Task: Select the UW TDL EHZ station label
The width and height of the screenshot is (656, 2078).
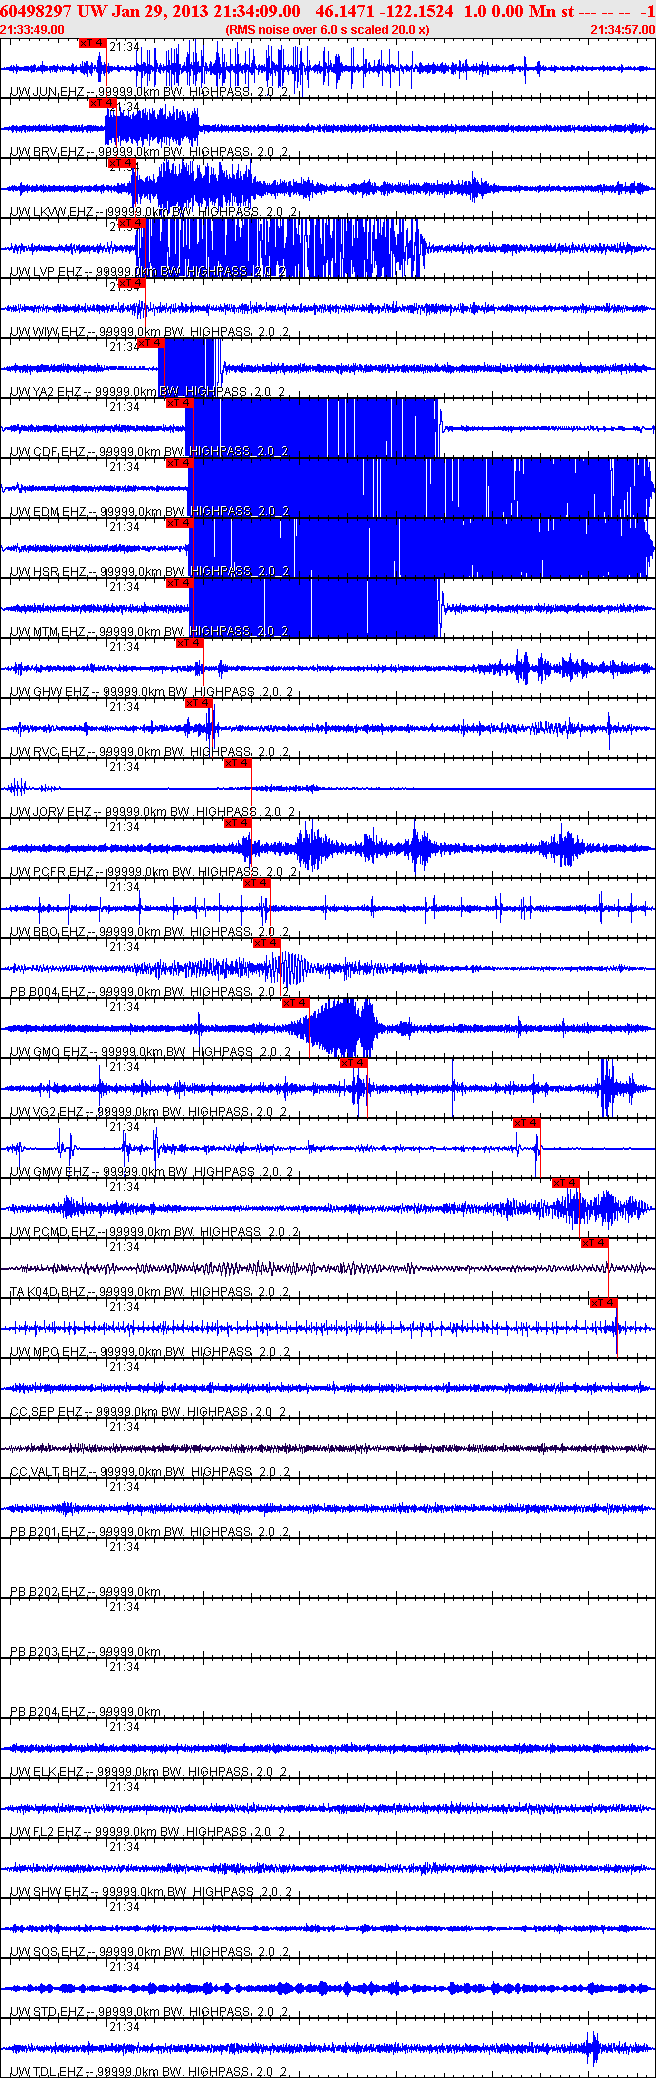Action: 48,2071
